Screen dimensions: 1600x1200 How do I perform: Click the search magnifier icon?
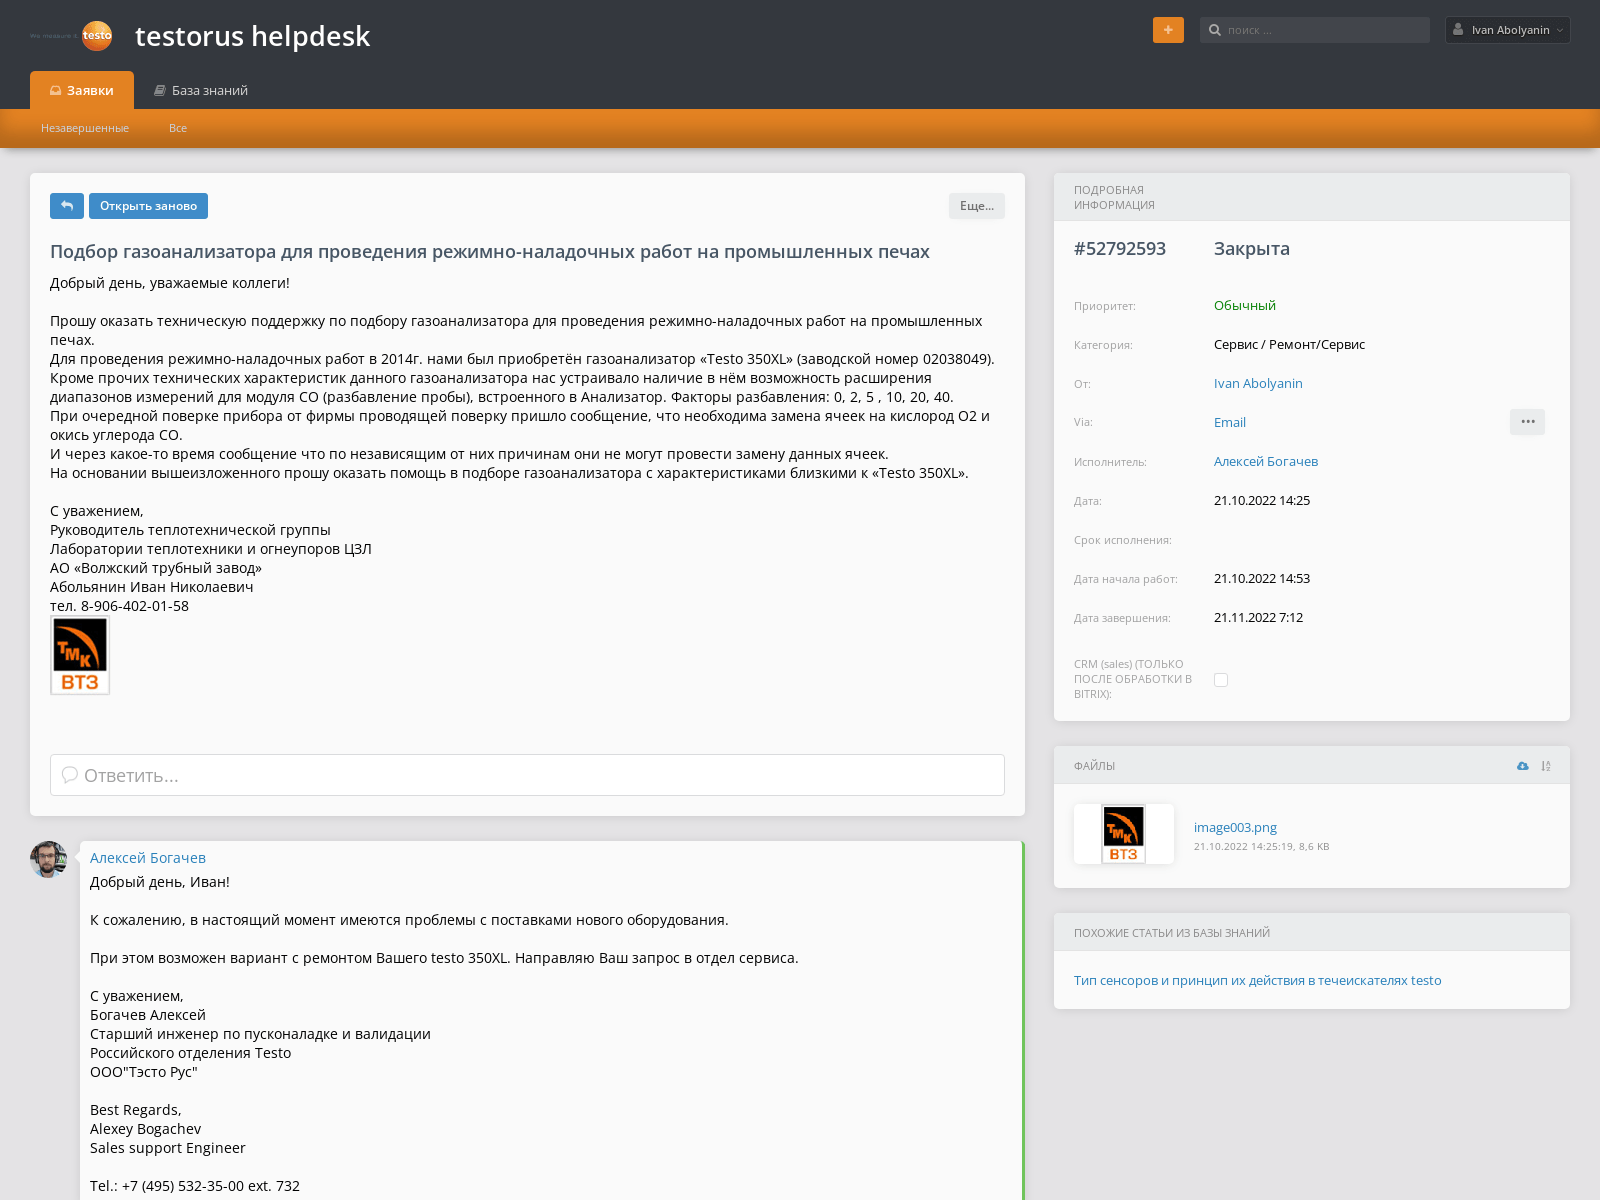tap(1215, 30)
